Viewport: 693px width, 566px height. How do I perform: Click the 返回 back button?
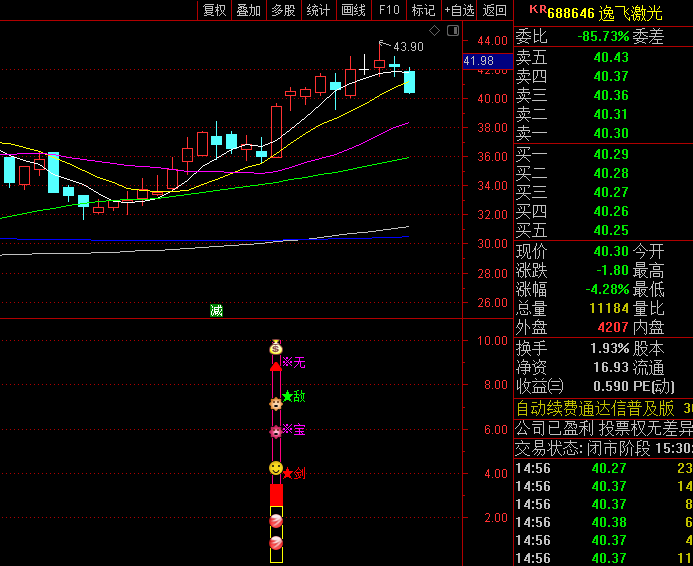pyautogui.click(x=495, y=10)
